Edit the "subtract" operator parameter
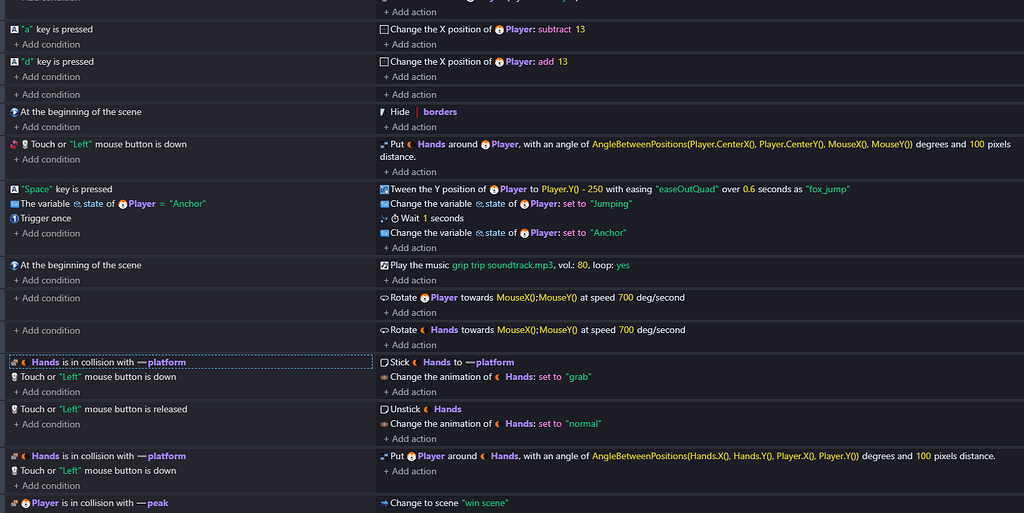Viewport: 1024px width, 513px height. tap(554, 29)
